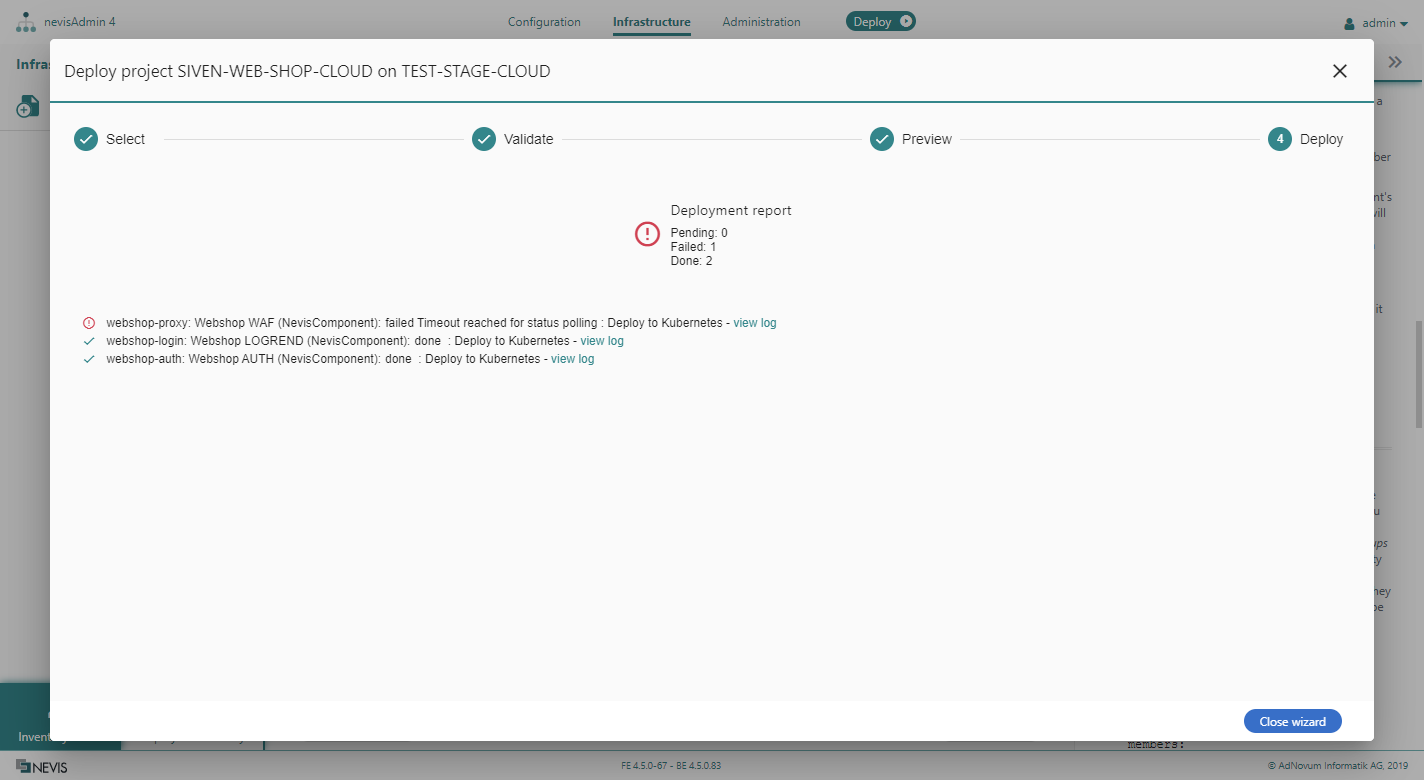Viewport: 1424px width, 780px height.
Task: Switch to the Administration tab
Action: 761,22
